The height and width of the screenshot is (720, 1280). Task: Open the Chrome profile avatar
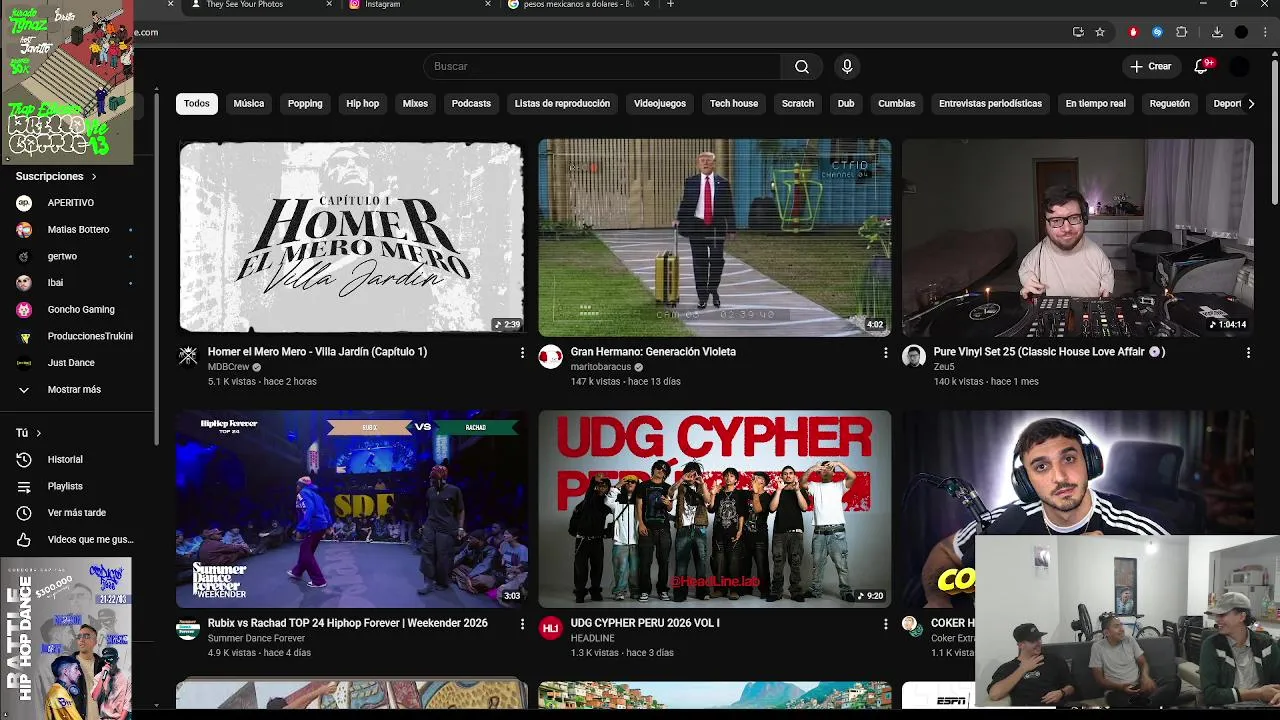pos(1241,32)
